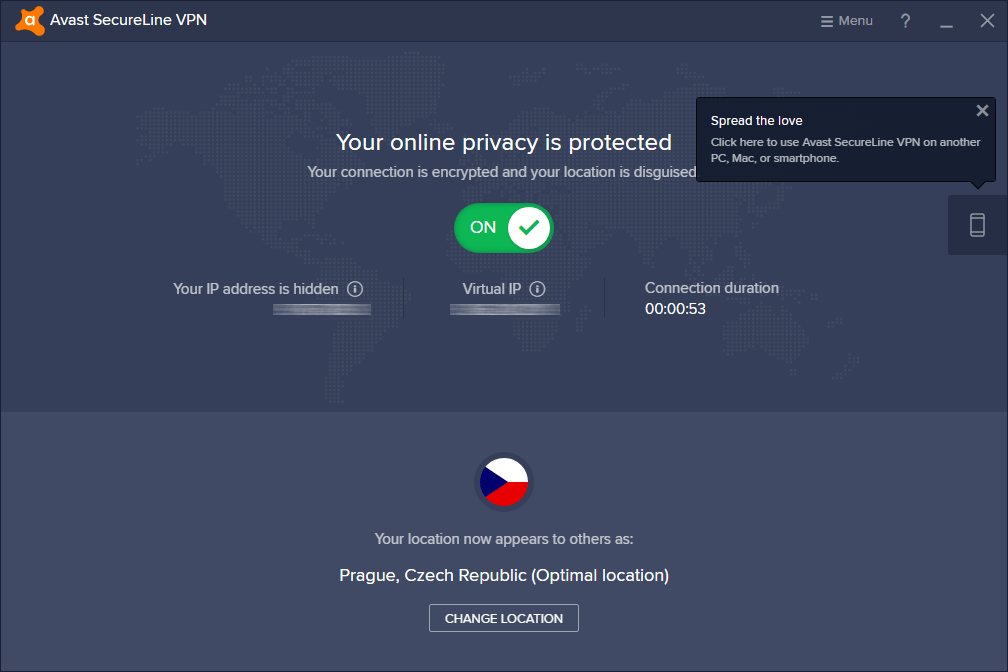The width and height of the screenshot is (1008, 672).
Task: Click the blurred Virtual IP address value
Action: [505, 309]
